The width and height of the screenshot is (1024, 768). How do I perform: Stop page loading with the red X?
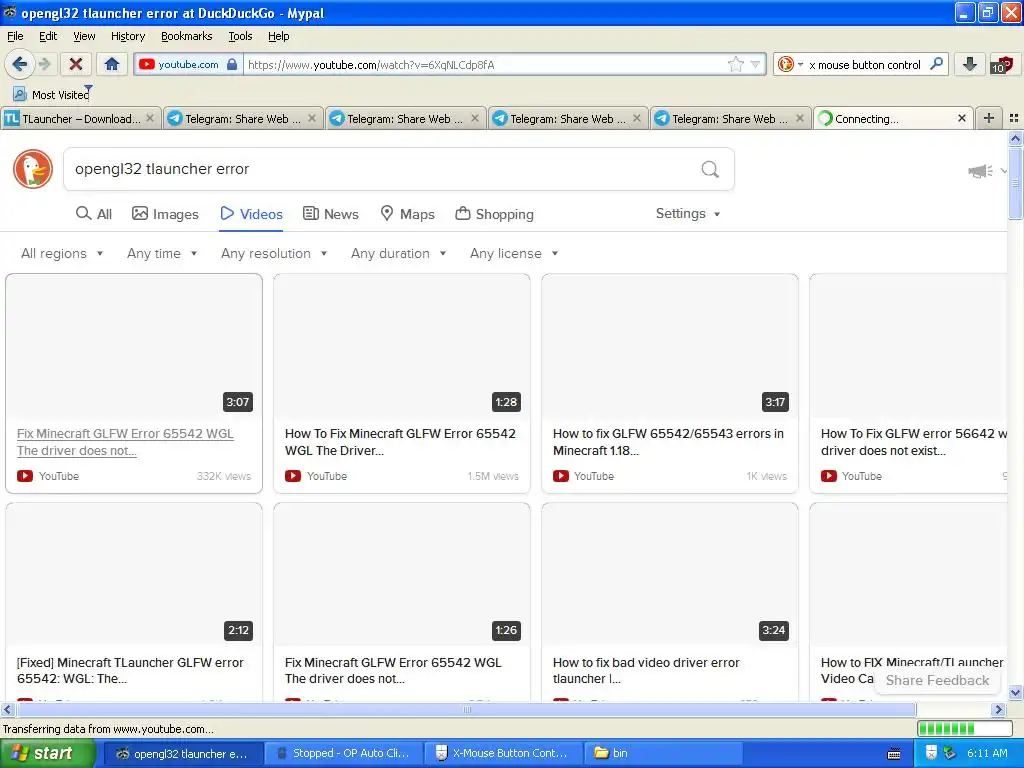click(x=76, y=64)
